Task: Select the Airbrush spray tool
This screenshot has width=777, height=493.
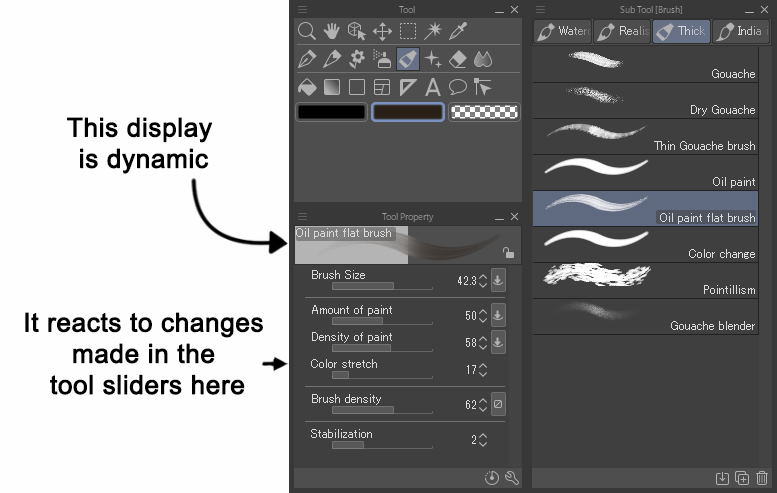Action: pos(382,59)
